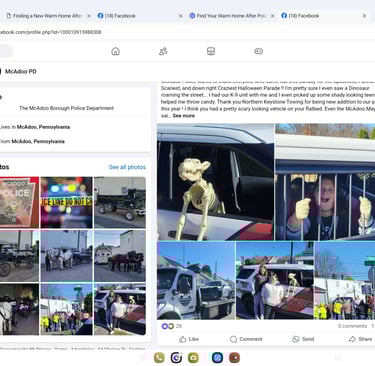
Task: Open the Marketplace storefront icon
Action: coord(211,51)
